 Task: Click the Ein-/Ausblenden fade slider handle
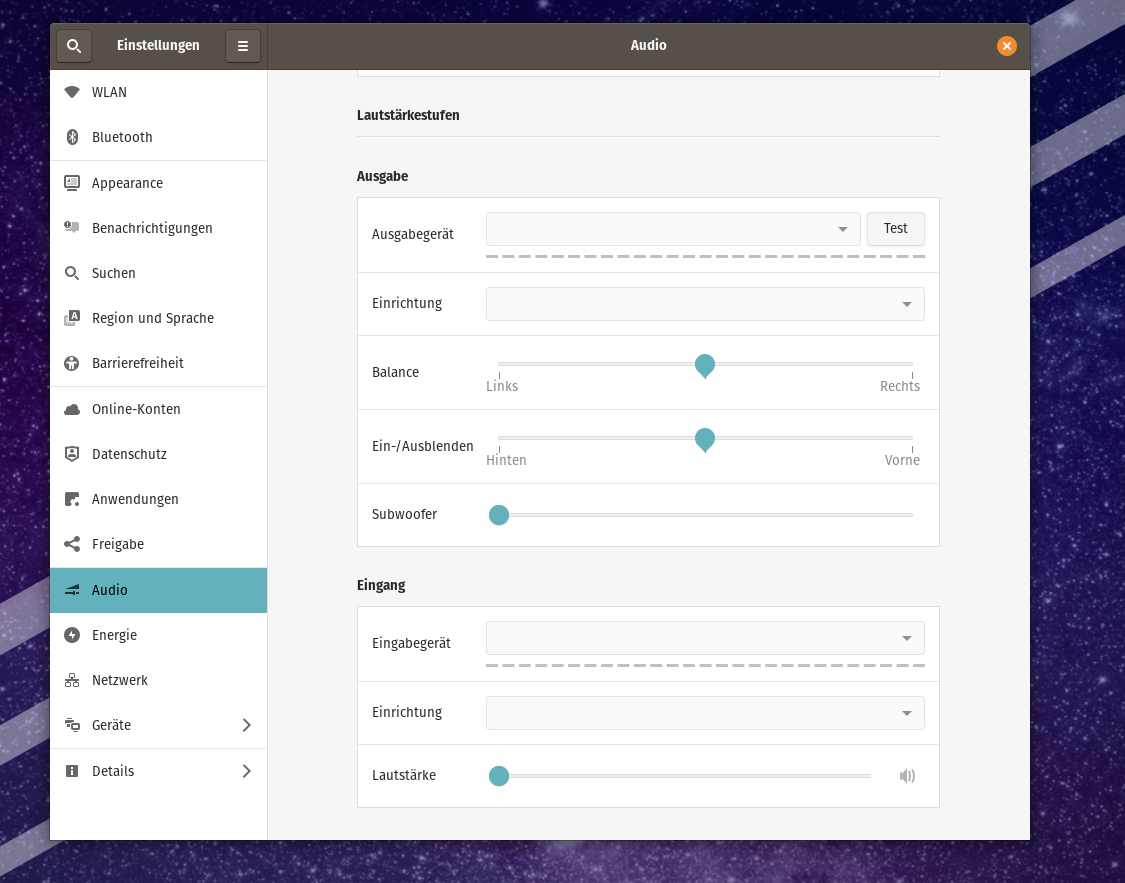705,440
